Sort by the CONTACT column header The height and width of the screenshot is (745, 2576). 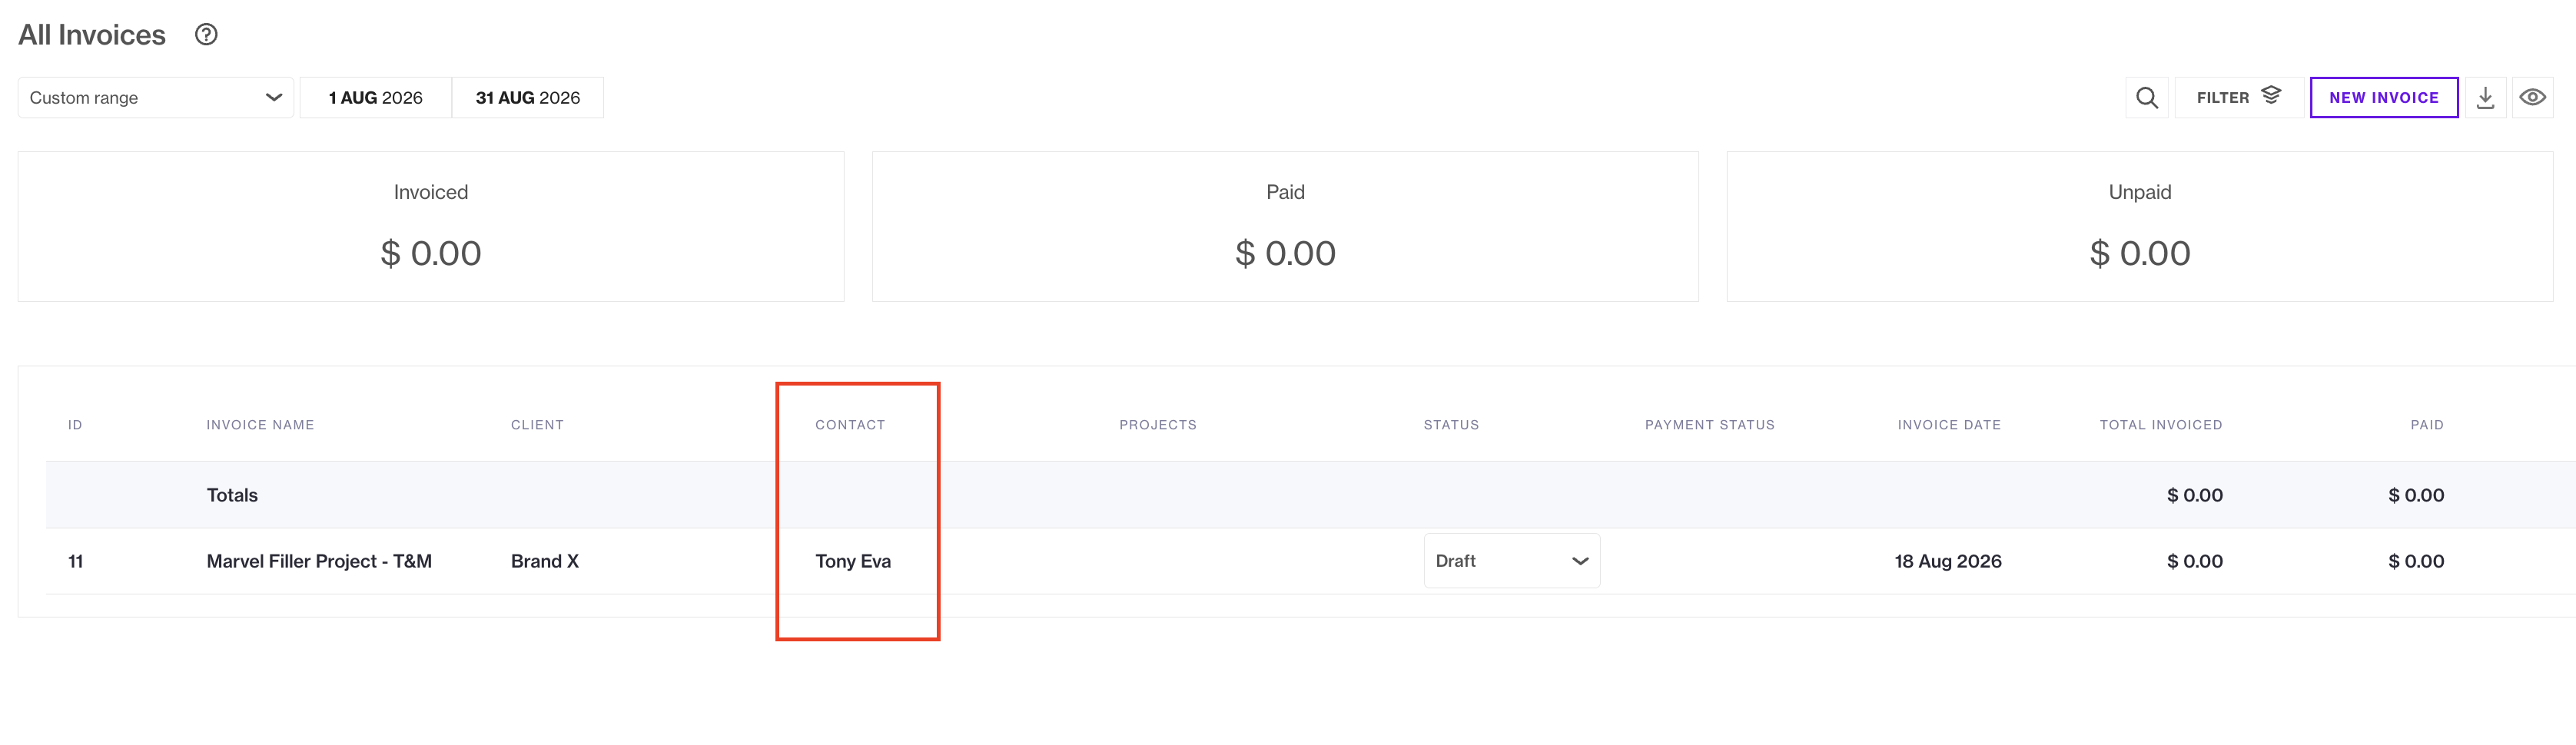click(x=850, y=425)
